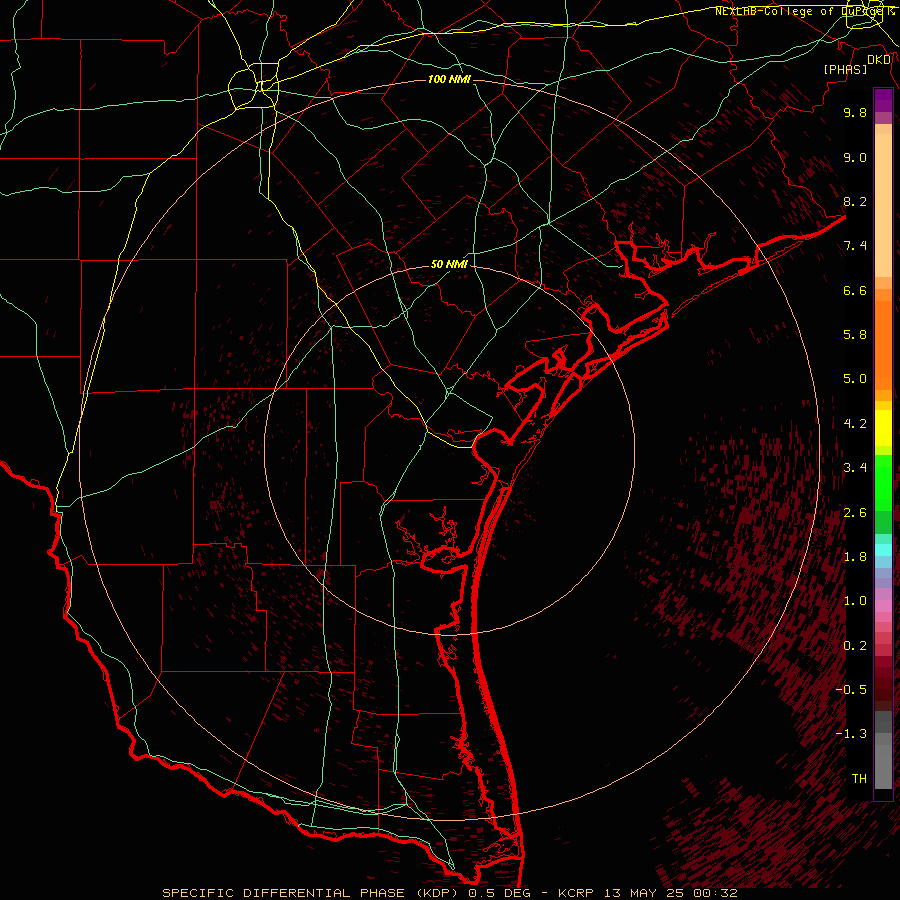
Task: Click the 5.8 legend value
Action: click(x=855, y=335)
